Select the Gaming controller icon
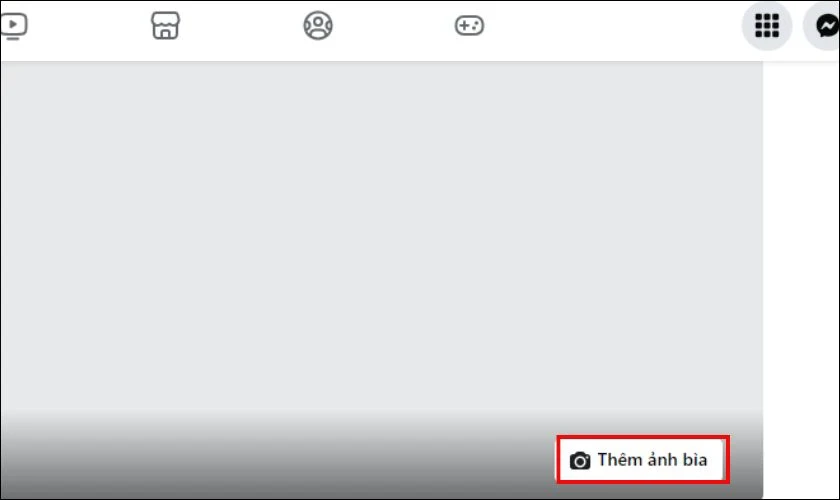The height and width of the screenshot is (500, 840). pos(469,25)
